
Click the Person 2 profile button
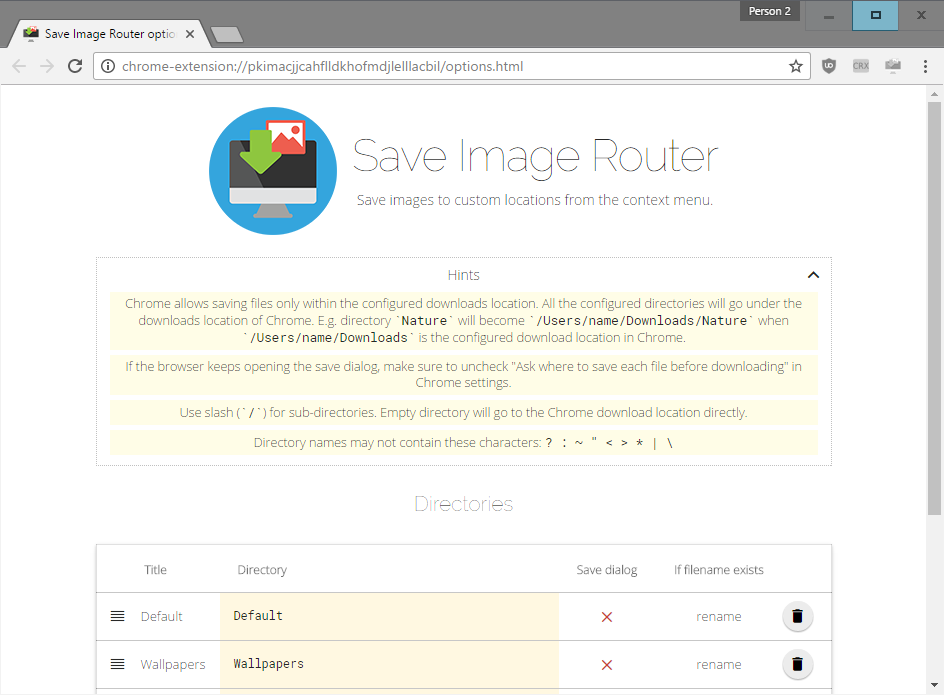(769, 11)
